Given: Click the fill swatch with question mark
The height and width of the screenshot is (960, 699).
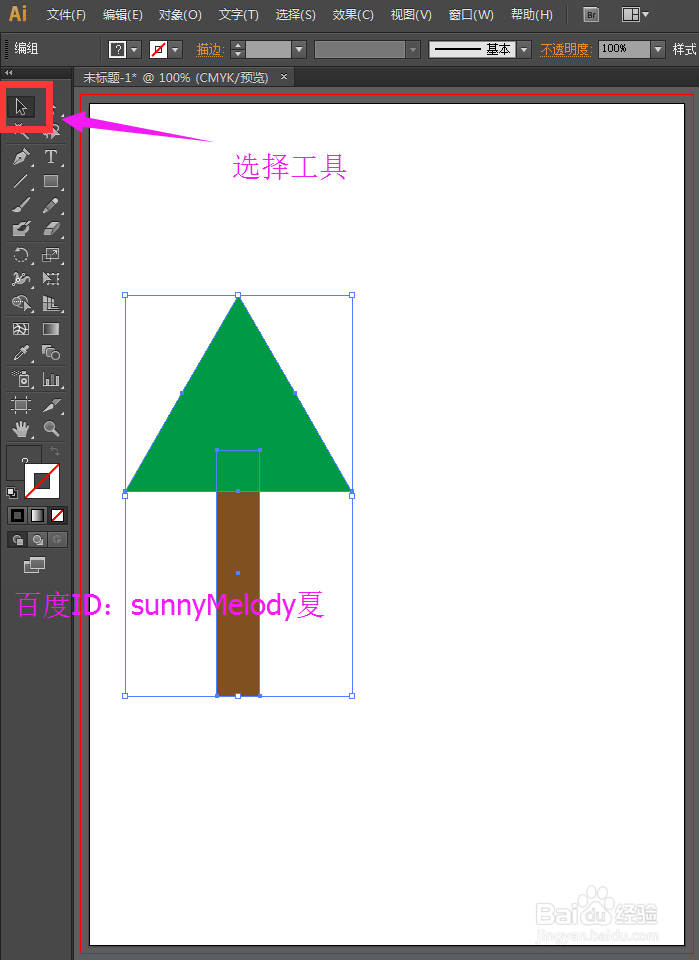Looking at the screenshot, I should click(x=118, y=50).
